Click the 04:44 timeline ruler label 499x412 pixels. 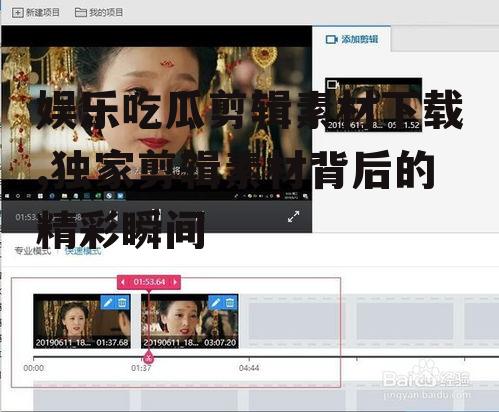tap(249, 368)
